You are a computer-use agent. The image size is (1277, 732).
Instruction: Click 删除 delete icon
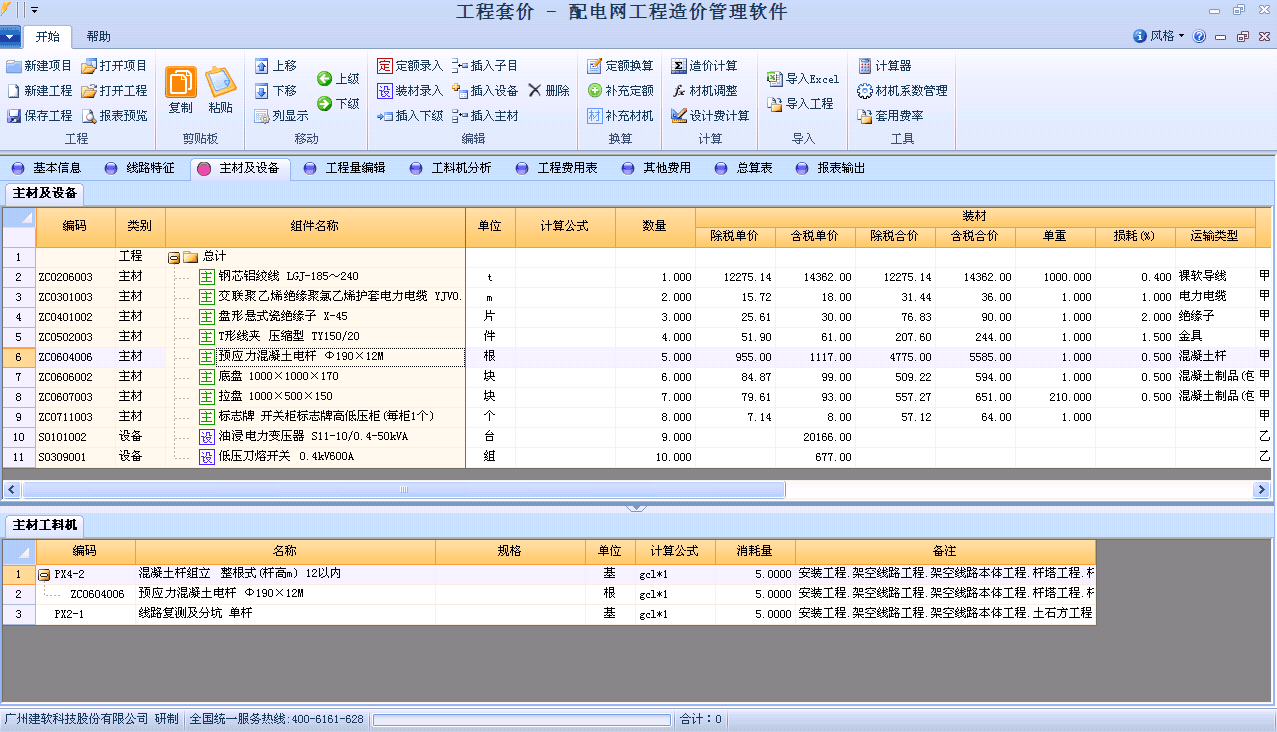pos(535,91)
